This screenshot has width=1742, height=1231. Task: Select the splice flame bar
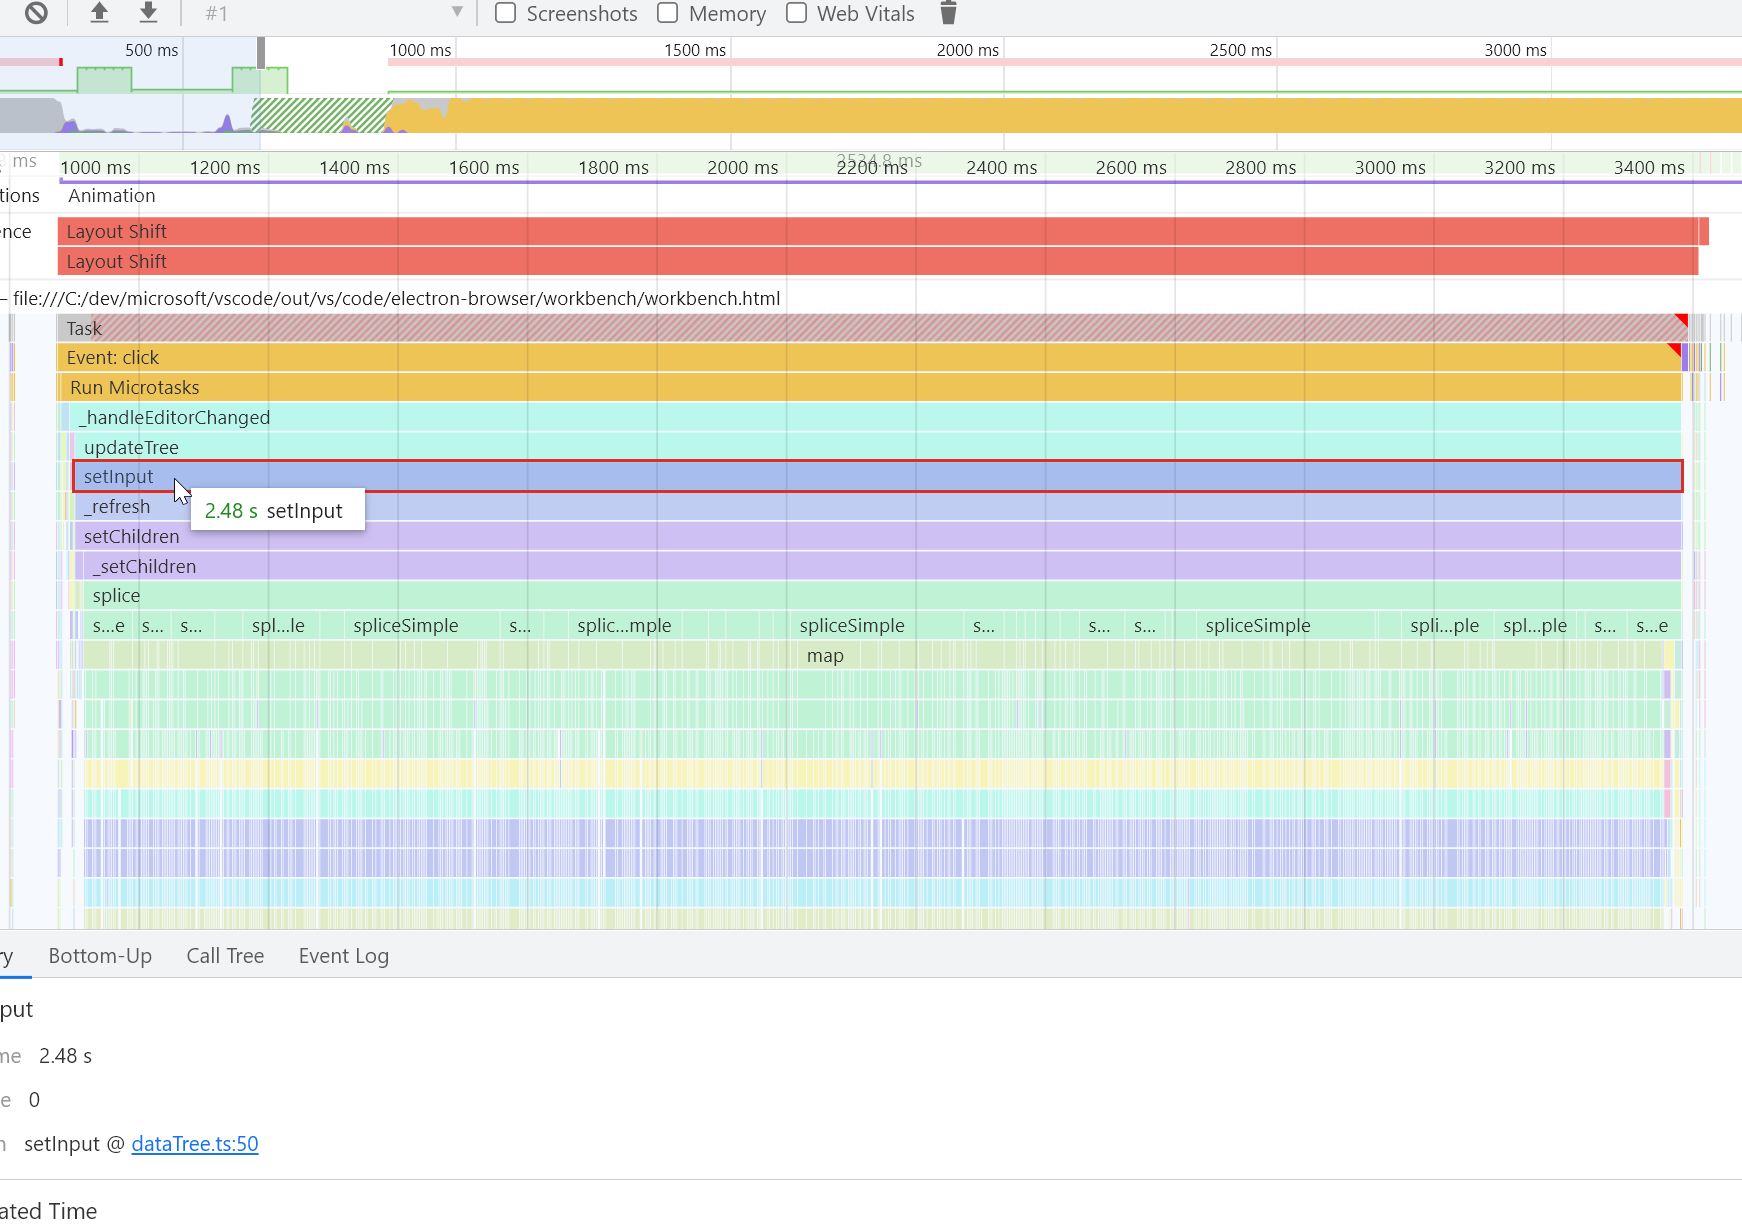pos(882,596)
